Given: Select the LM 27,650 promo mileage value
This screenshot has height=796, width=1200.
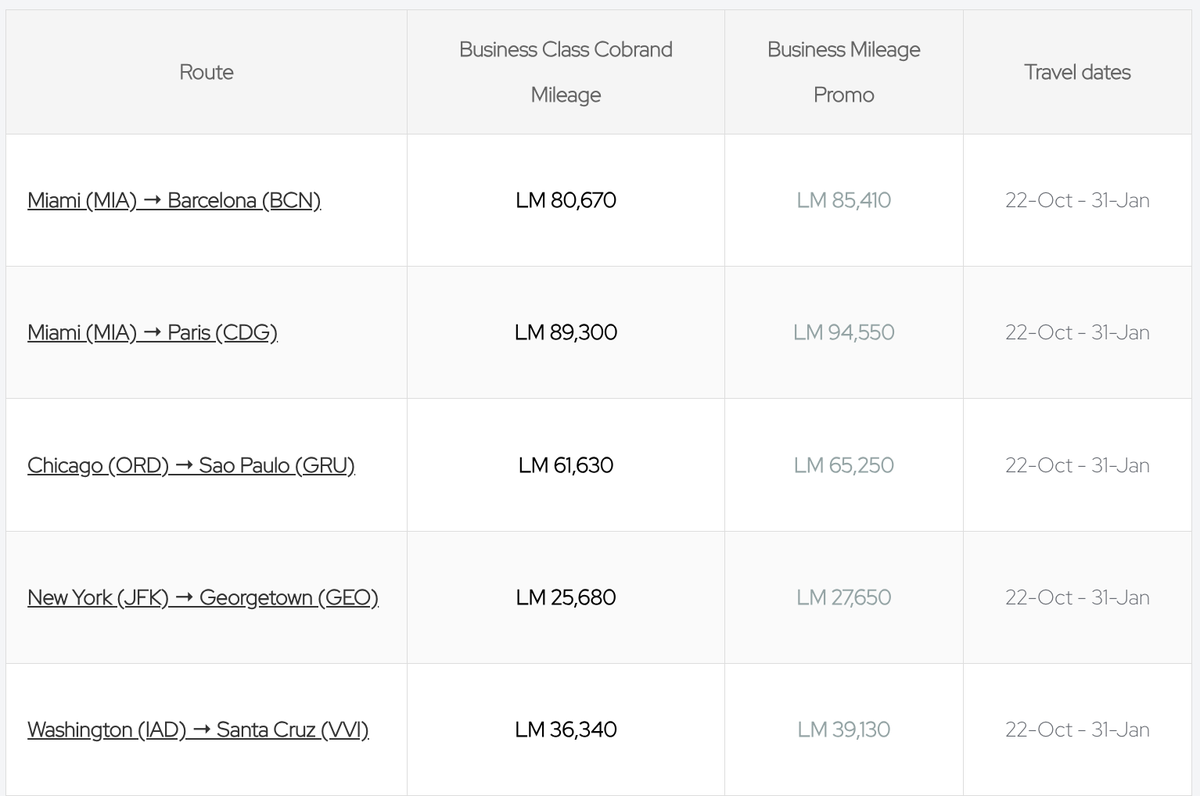Looking at the screenshot, I should [x=844, y=598].
